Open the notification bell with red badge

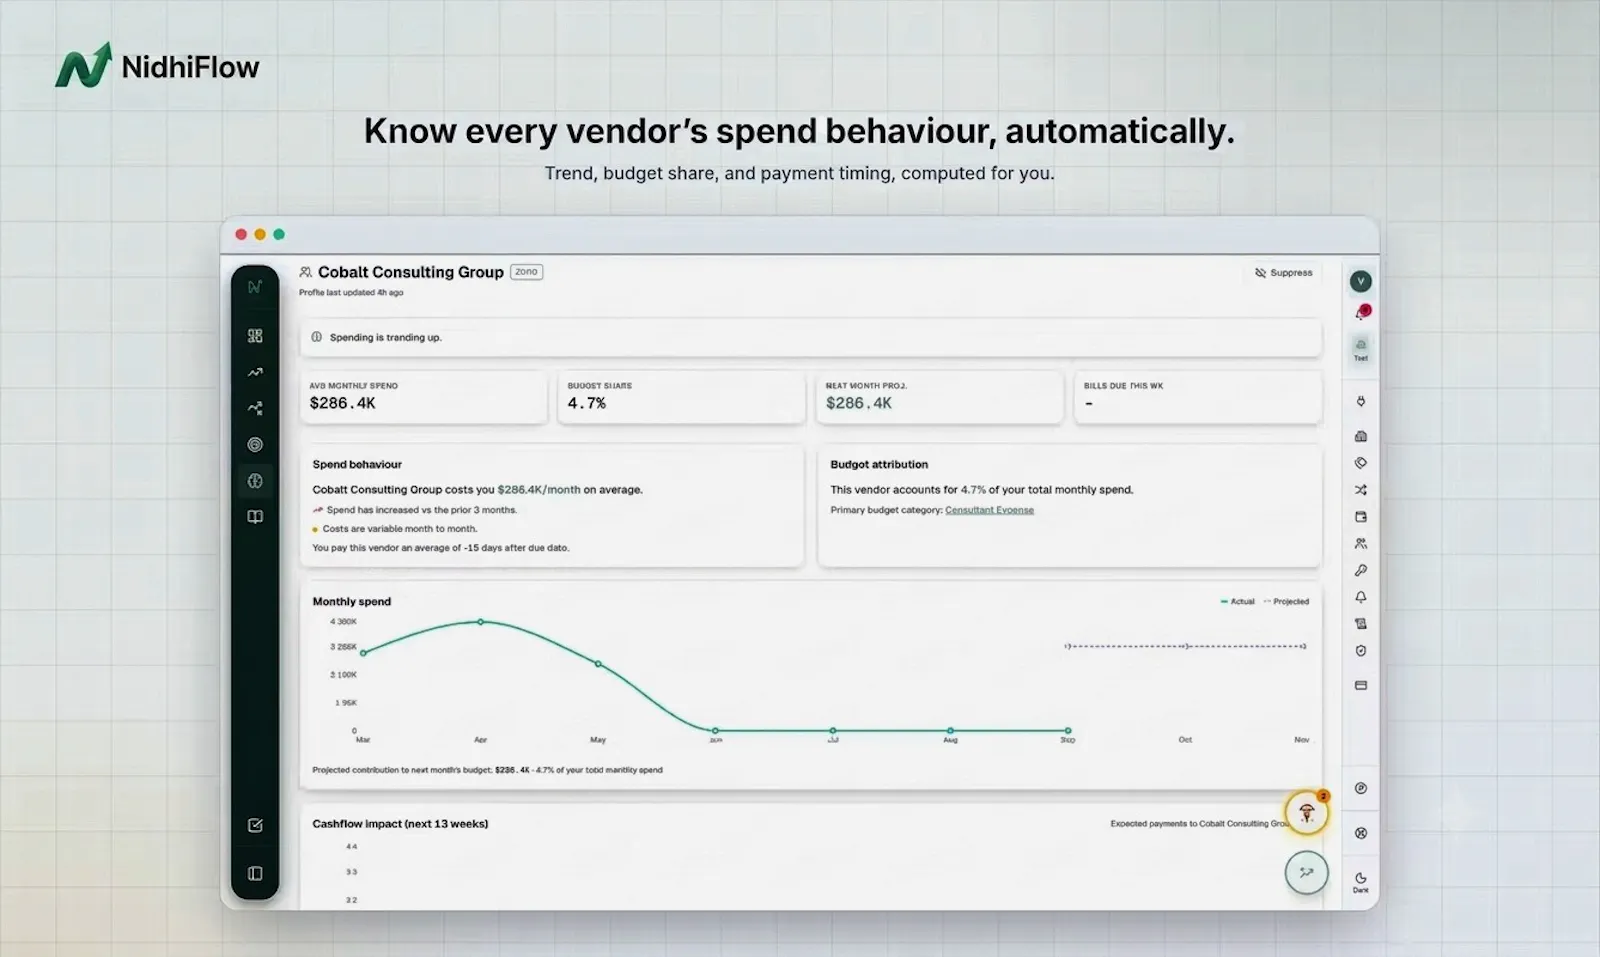(x=1362, y=313)
